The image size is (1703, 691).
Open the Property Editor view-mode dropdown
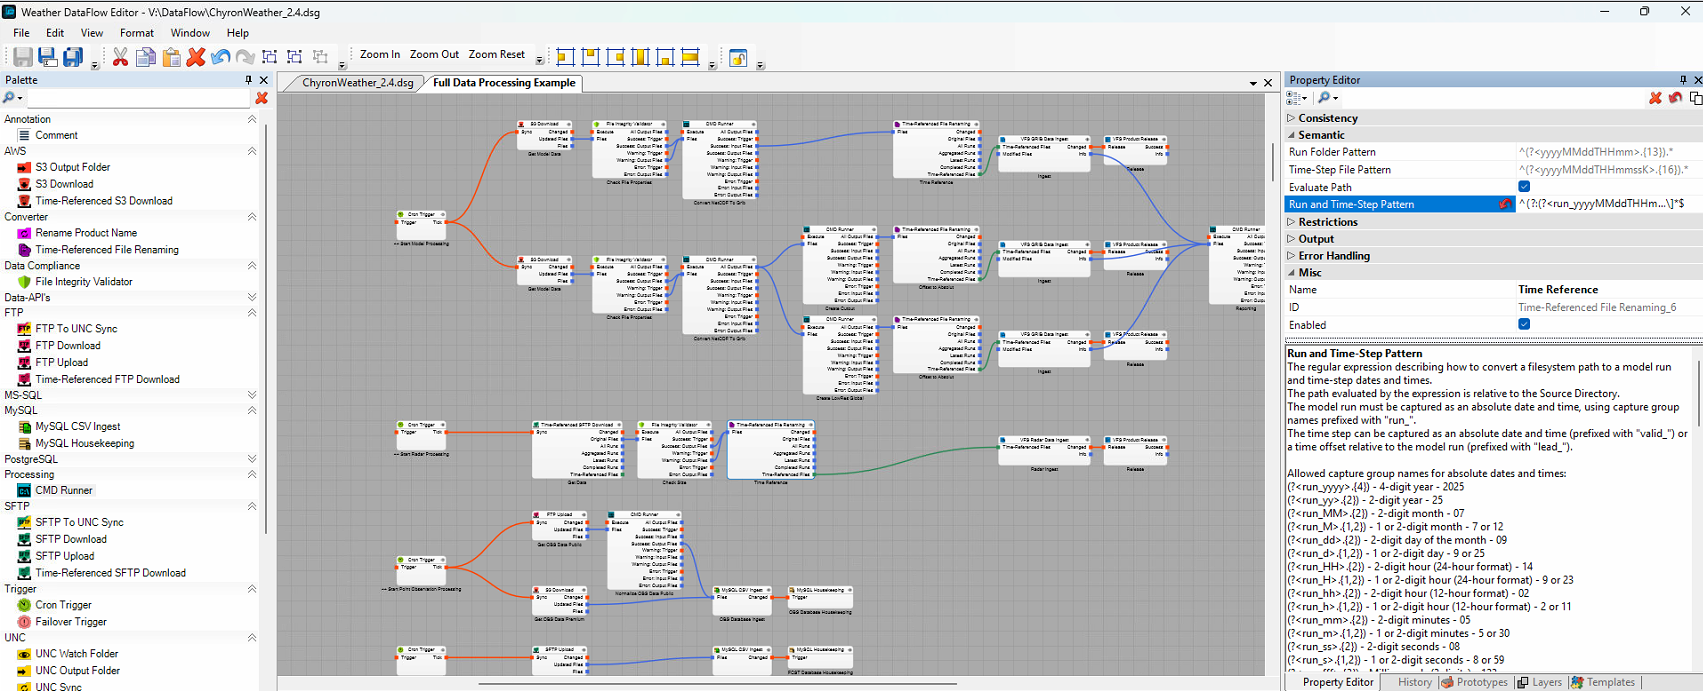click(1297, 98)
